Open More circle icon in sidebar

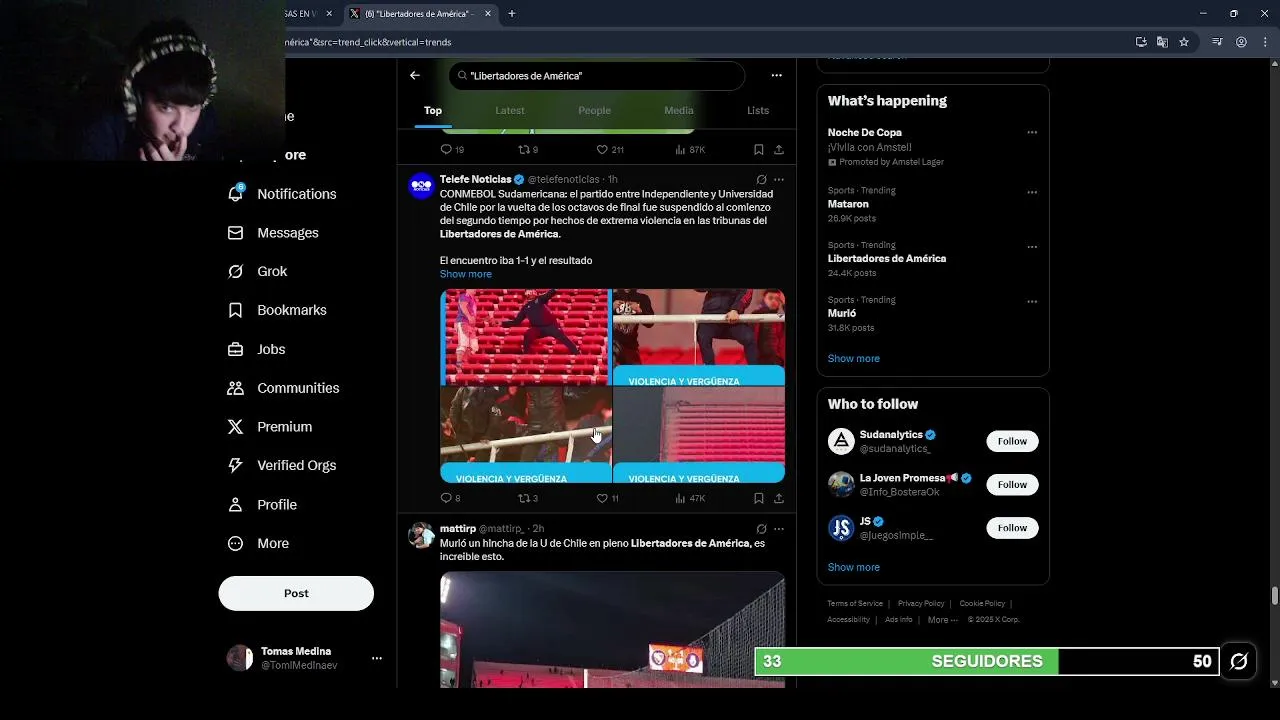point(236,544)
